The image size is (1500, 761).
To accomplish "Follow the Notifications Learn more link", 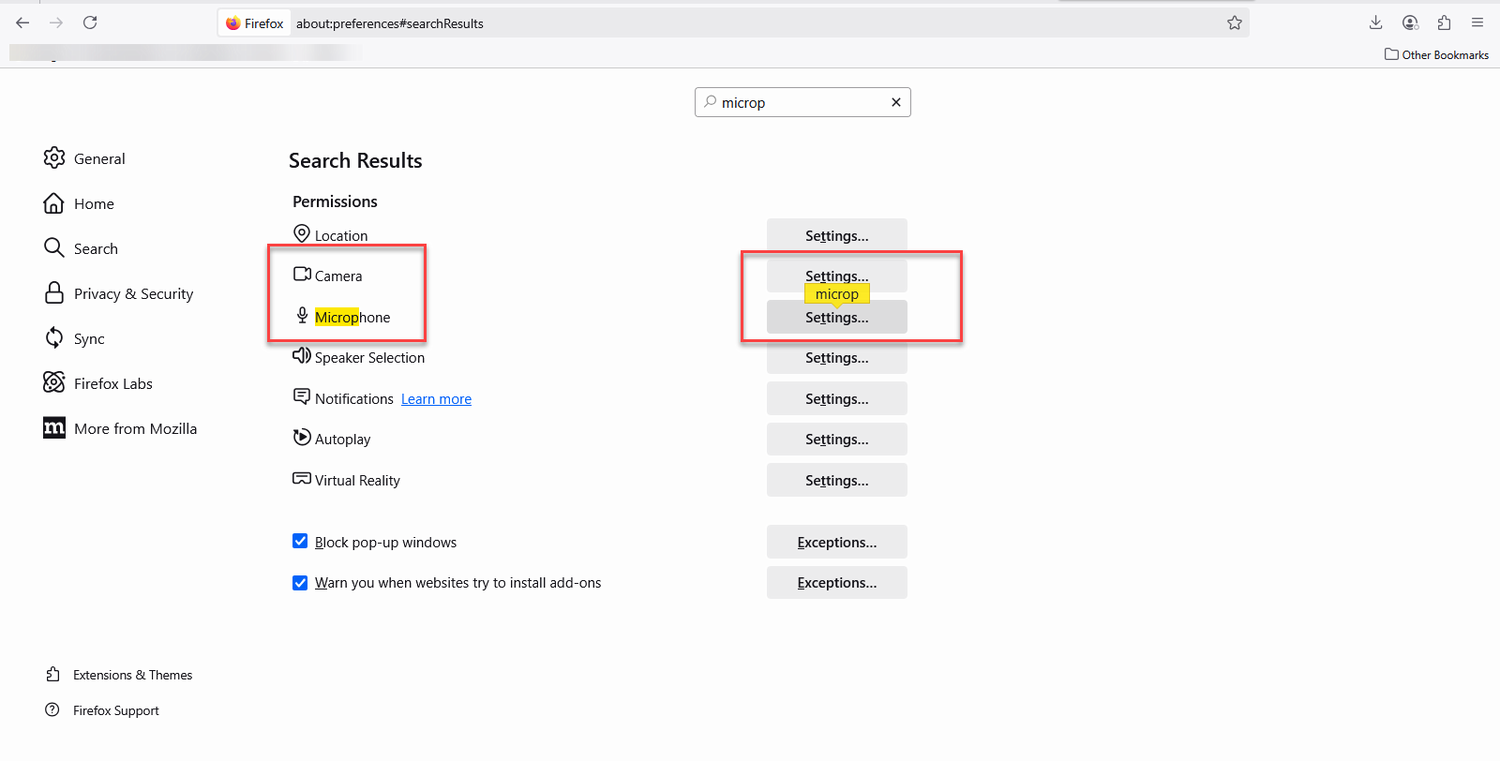I will coord(436,399).
